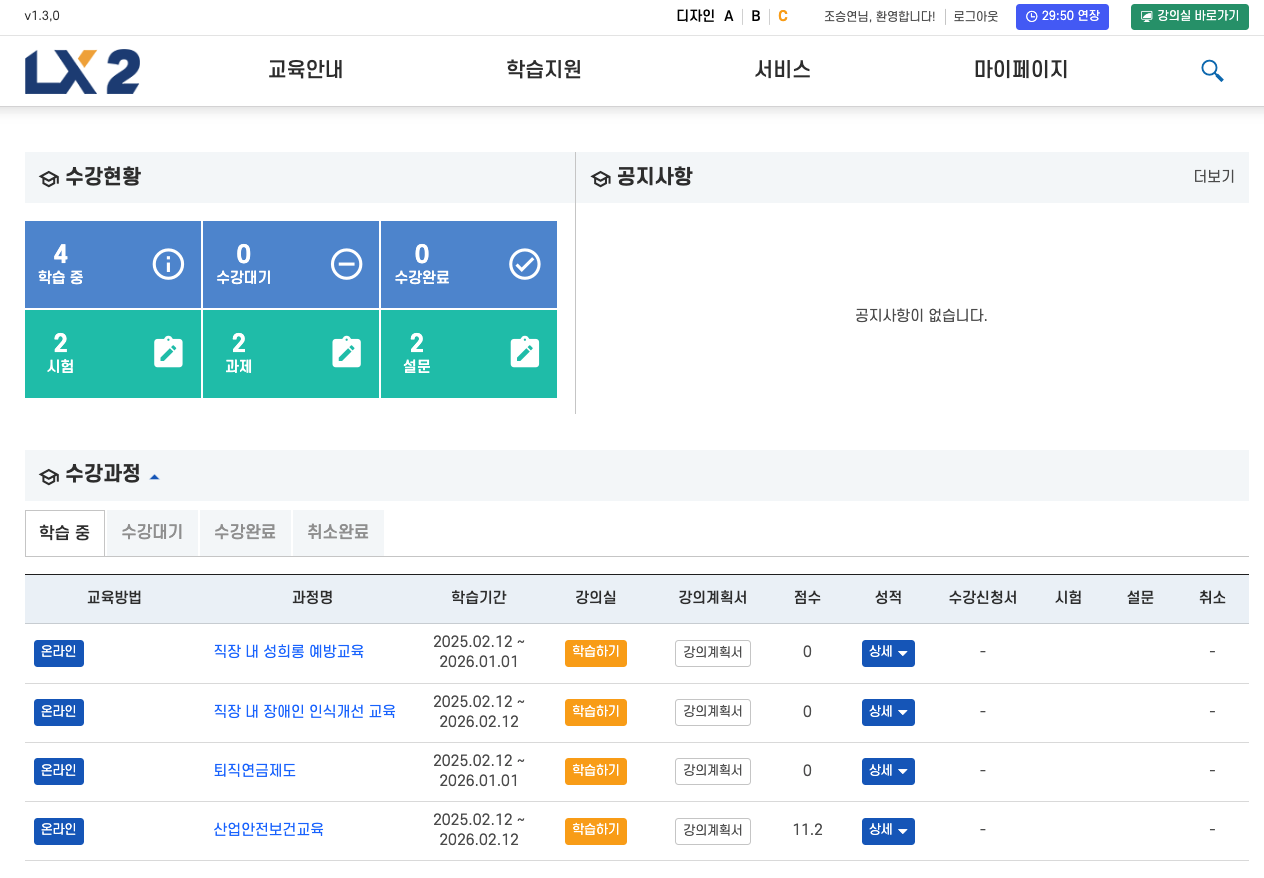
Task: Click the checkmark icon in 수강완료 tile
Action: (x=524, y=264)
